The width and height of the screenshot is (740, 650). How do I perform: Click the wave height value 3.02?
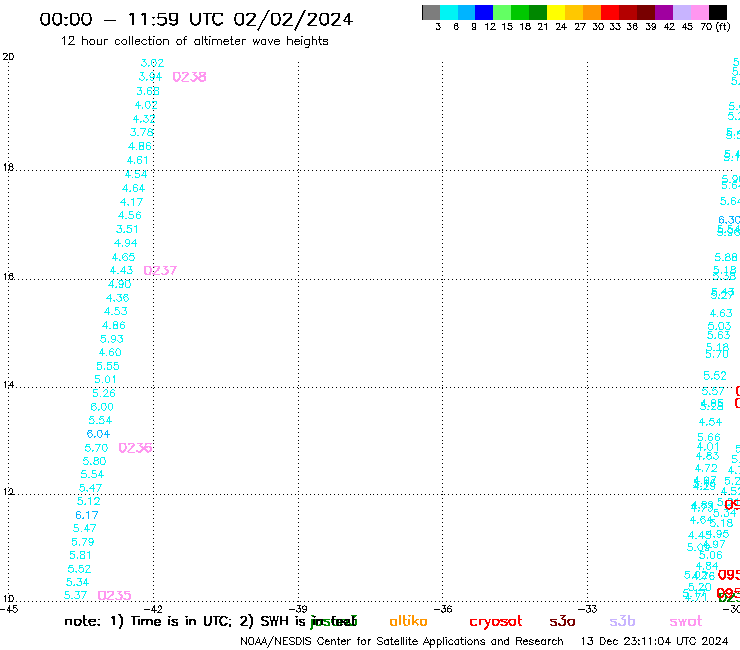pos(152,63)
